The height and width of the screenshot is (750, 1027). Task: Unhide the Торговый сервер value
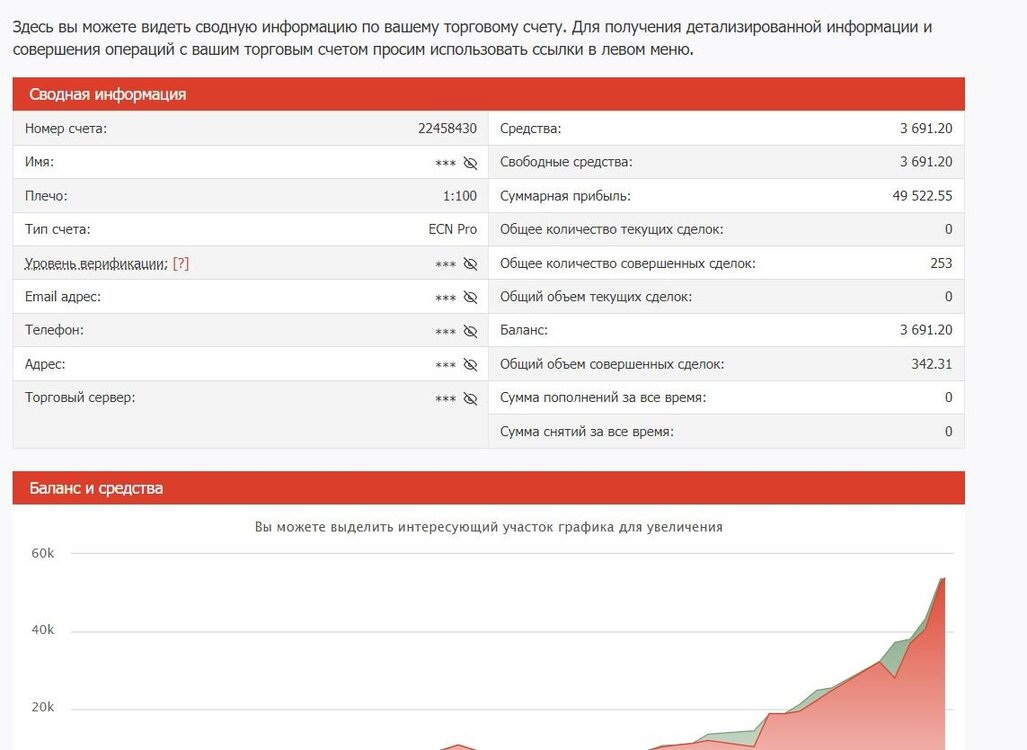click(470, 399)
